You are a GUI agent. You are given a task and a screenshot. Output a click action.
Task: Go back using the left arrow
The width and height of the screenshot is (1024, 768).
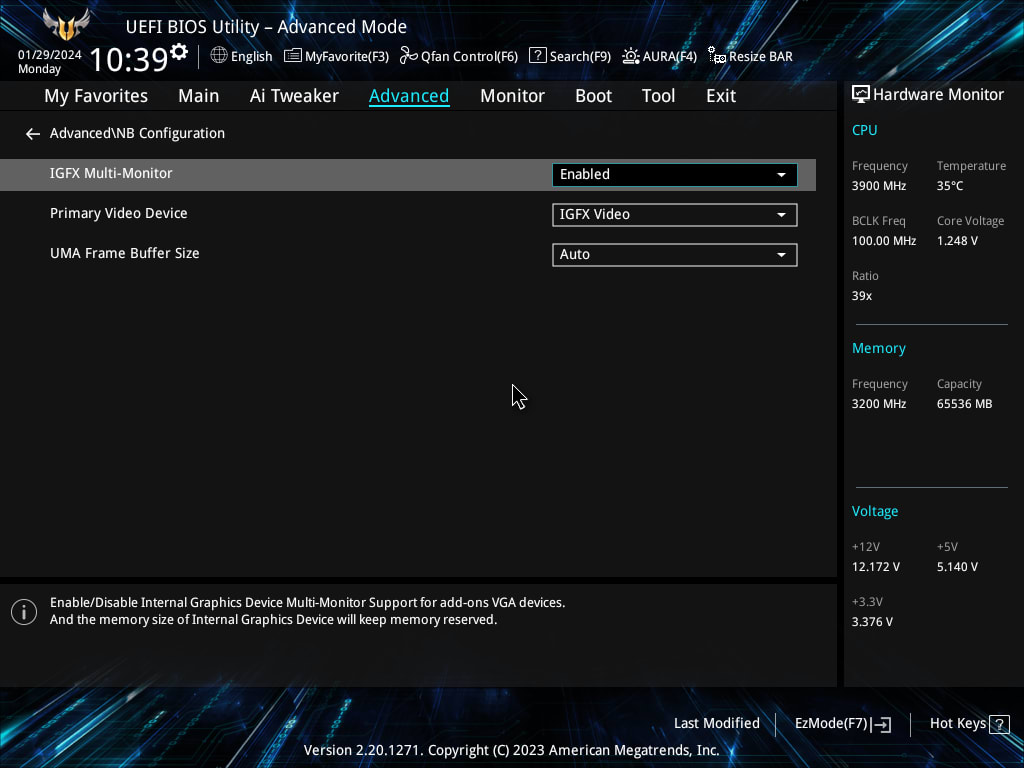(x=33, y=134)
